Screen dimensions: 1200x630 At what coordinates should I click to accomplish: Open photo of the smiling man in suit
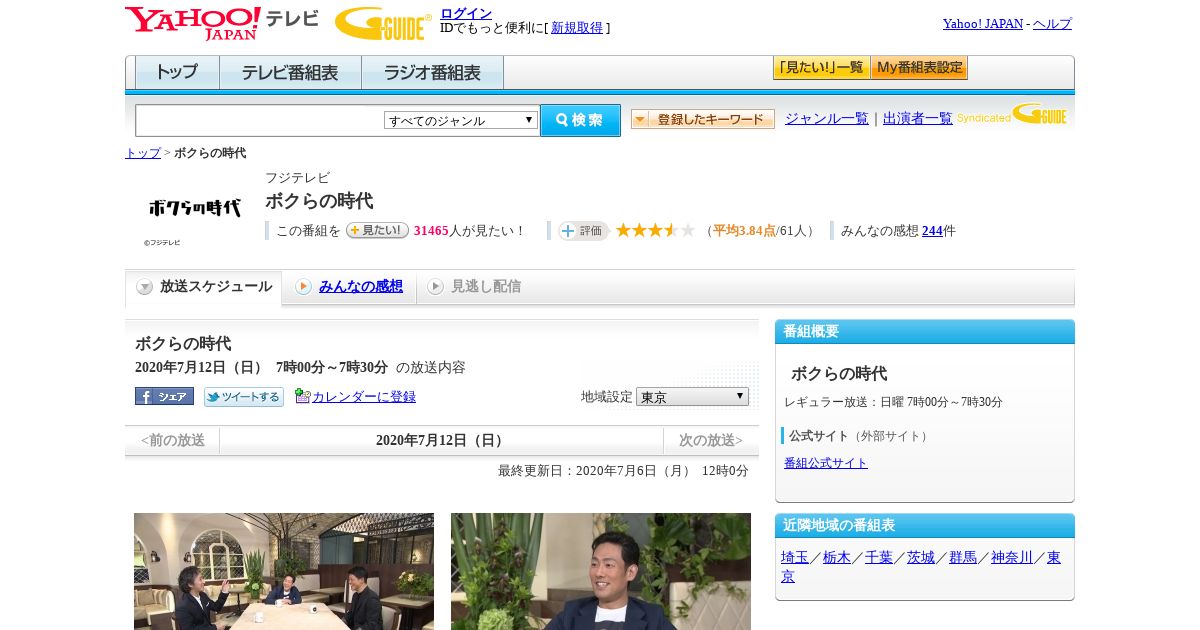point(601,571)
